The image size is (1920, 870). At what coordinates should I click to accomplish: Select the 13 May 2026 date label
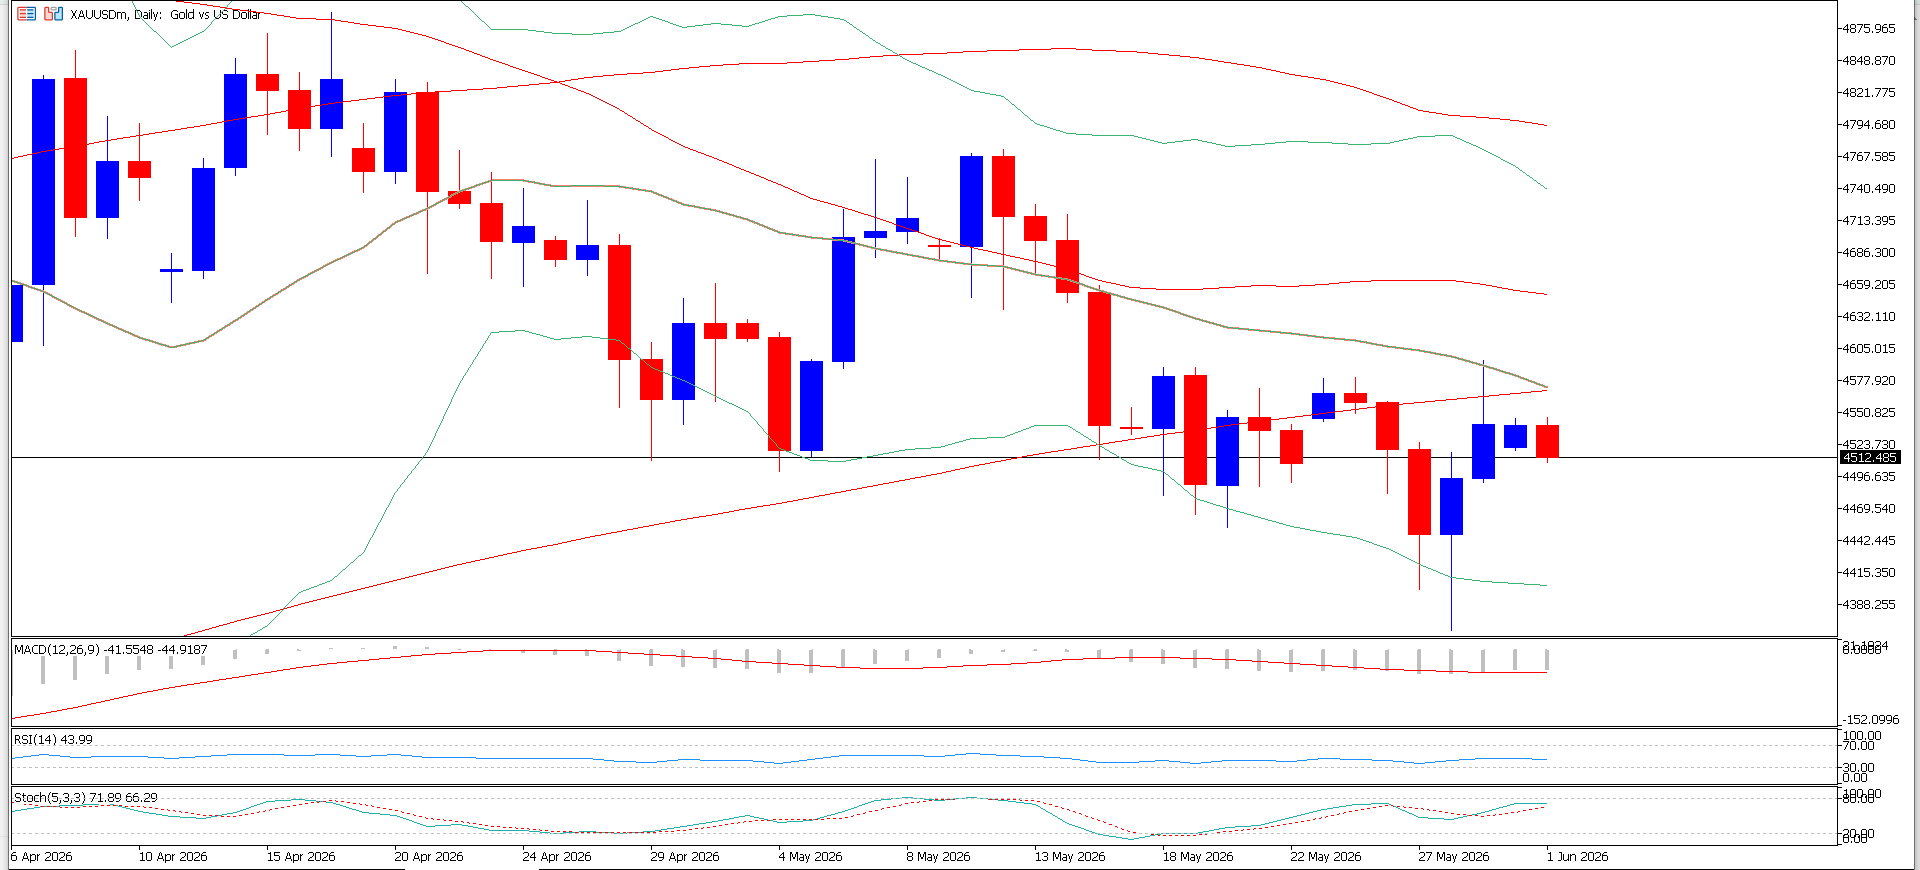1070,857
